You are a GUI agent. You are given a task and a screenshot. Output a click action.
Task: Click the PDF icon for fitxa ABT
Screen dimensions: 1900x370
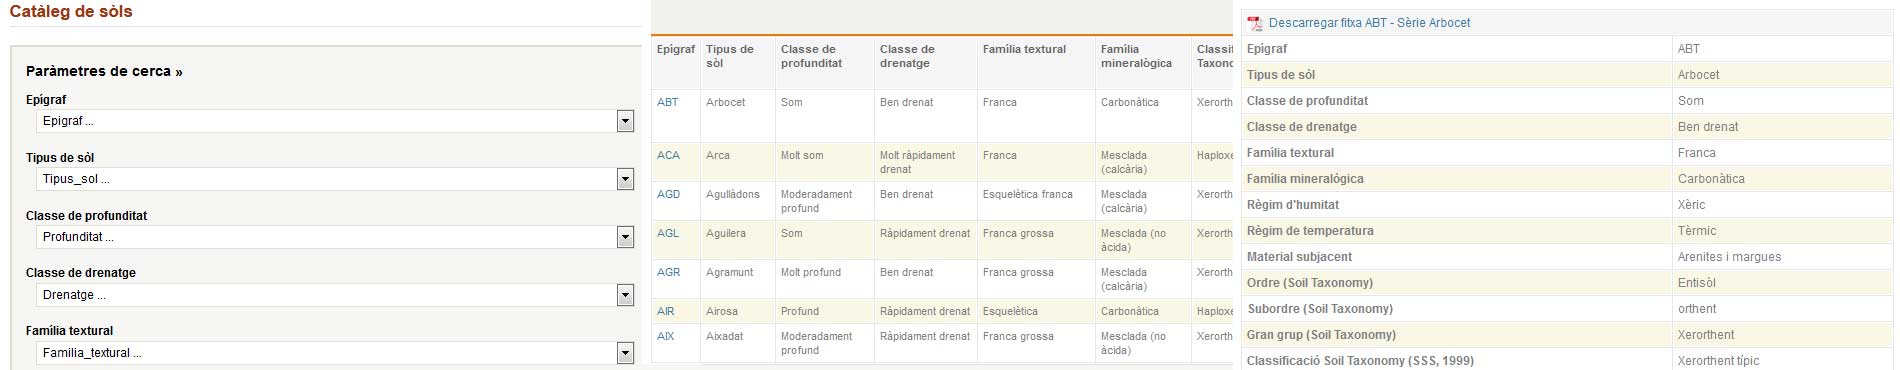(x=1254, y=23)
